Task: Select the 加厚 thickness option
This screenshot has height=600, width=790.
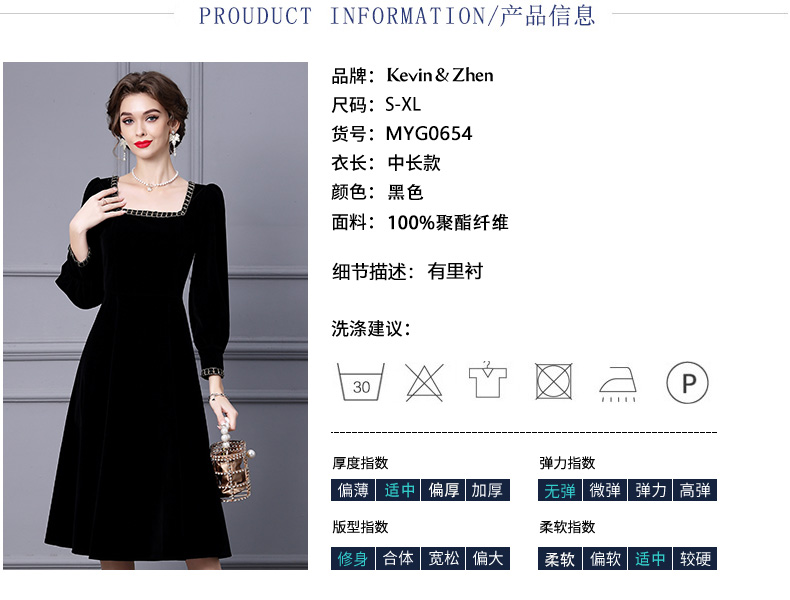Action: (488, 490)
